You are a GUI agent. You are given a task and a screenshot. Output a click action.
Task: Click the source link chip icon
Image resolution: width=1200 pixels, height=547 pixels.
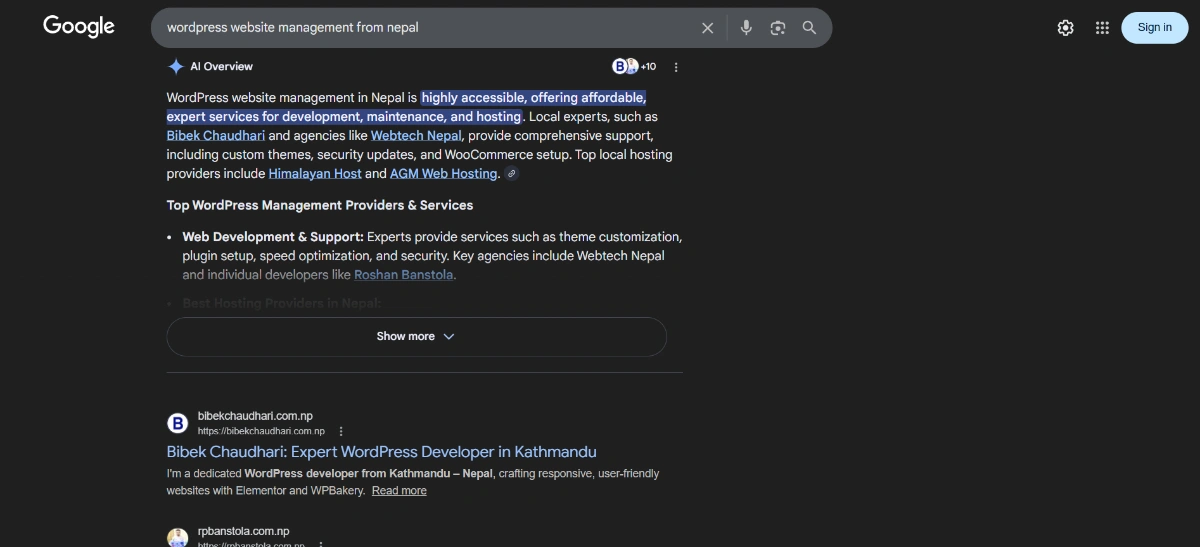[x=512, y=174]
